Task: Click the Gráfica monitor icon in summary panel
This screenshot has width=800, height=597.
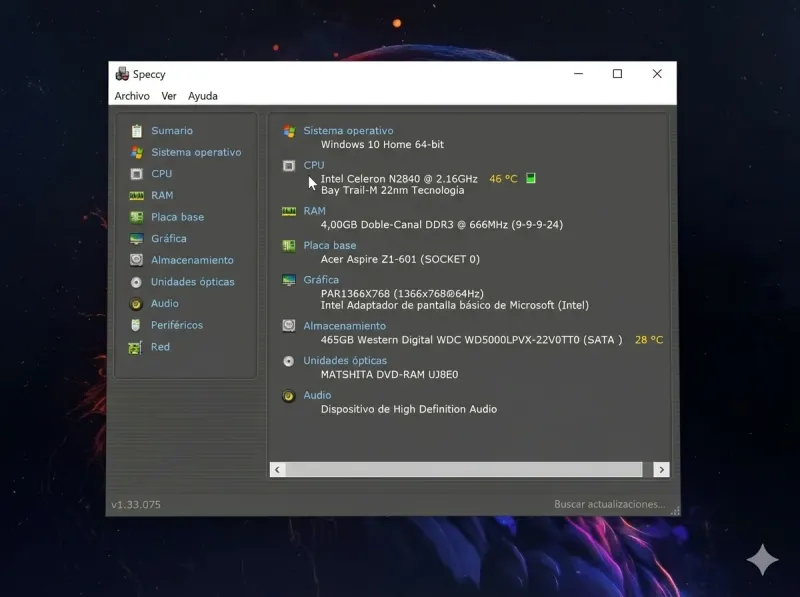Action: click(x=289, y=280)
